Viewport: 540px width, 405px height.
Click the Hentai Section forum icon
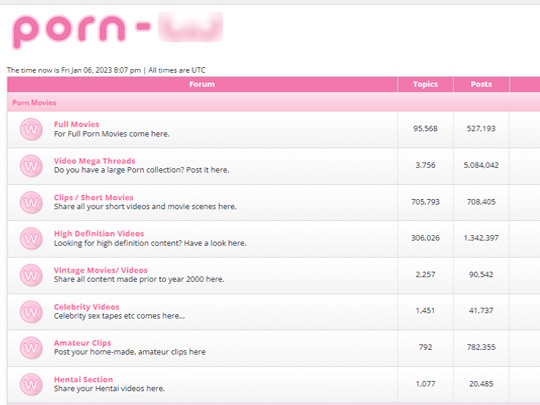pos(31,384)
